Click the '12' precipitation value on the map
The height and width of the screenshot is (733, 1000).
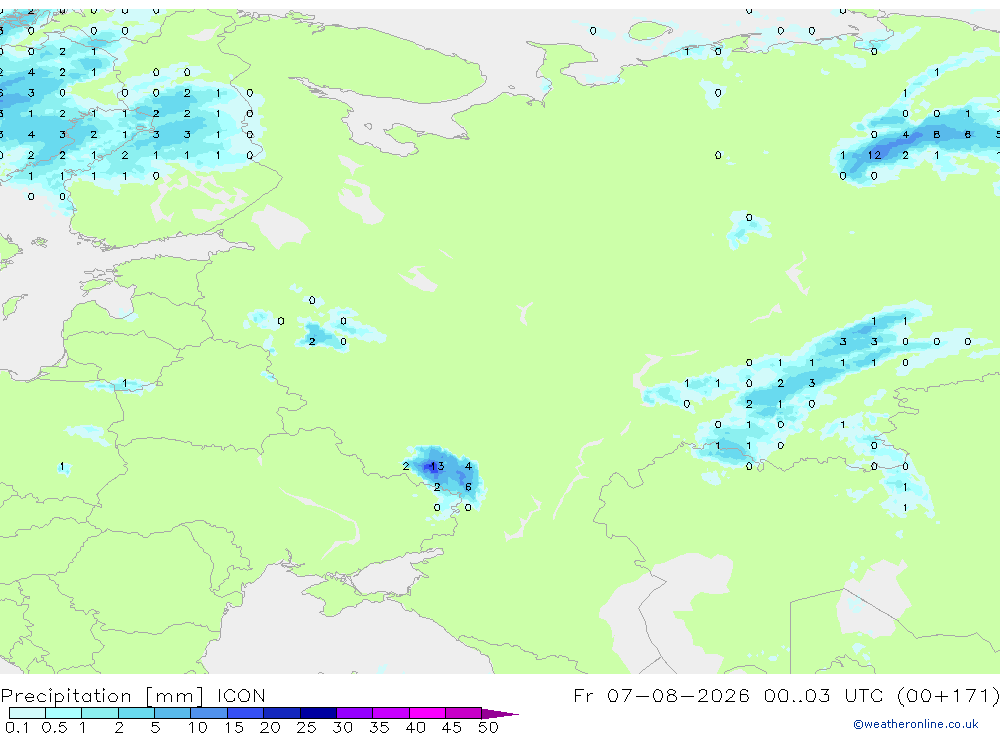[x=874, y=155]
